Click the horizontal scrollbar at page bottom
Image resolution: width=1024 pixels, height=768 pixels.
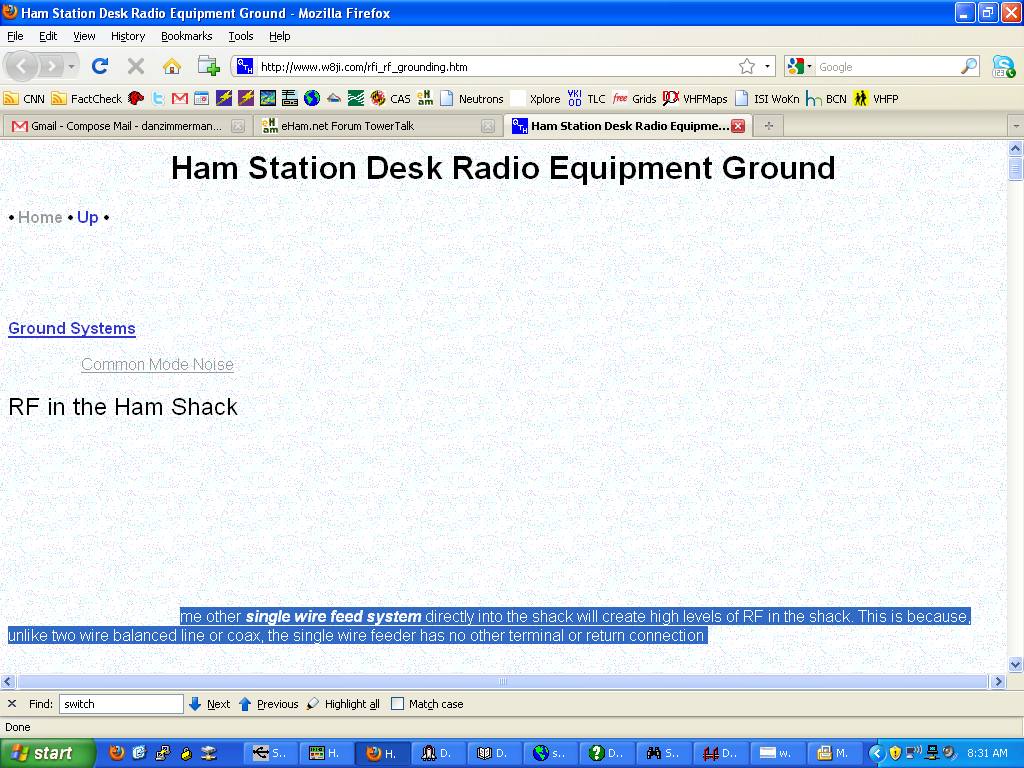[x=502, y=681]
